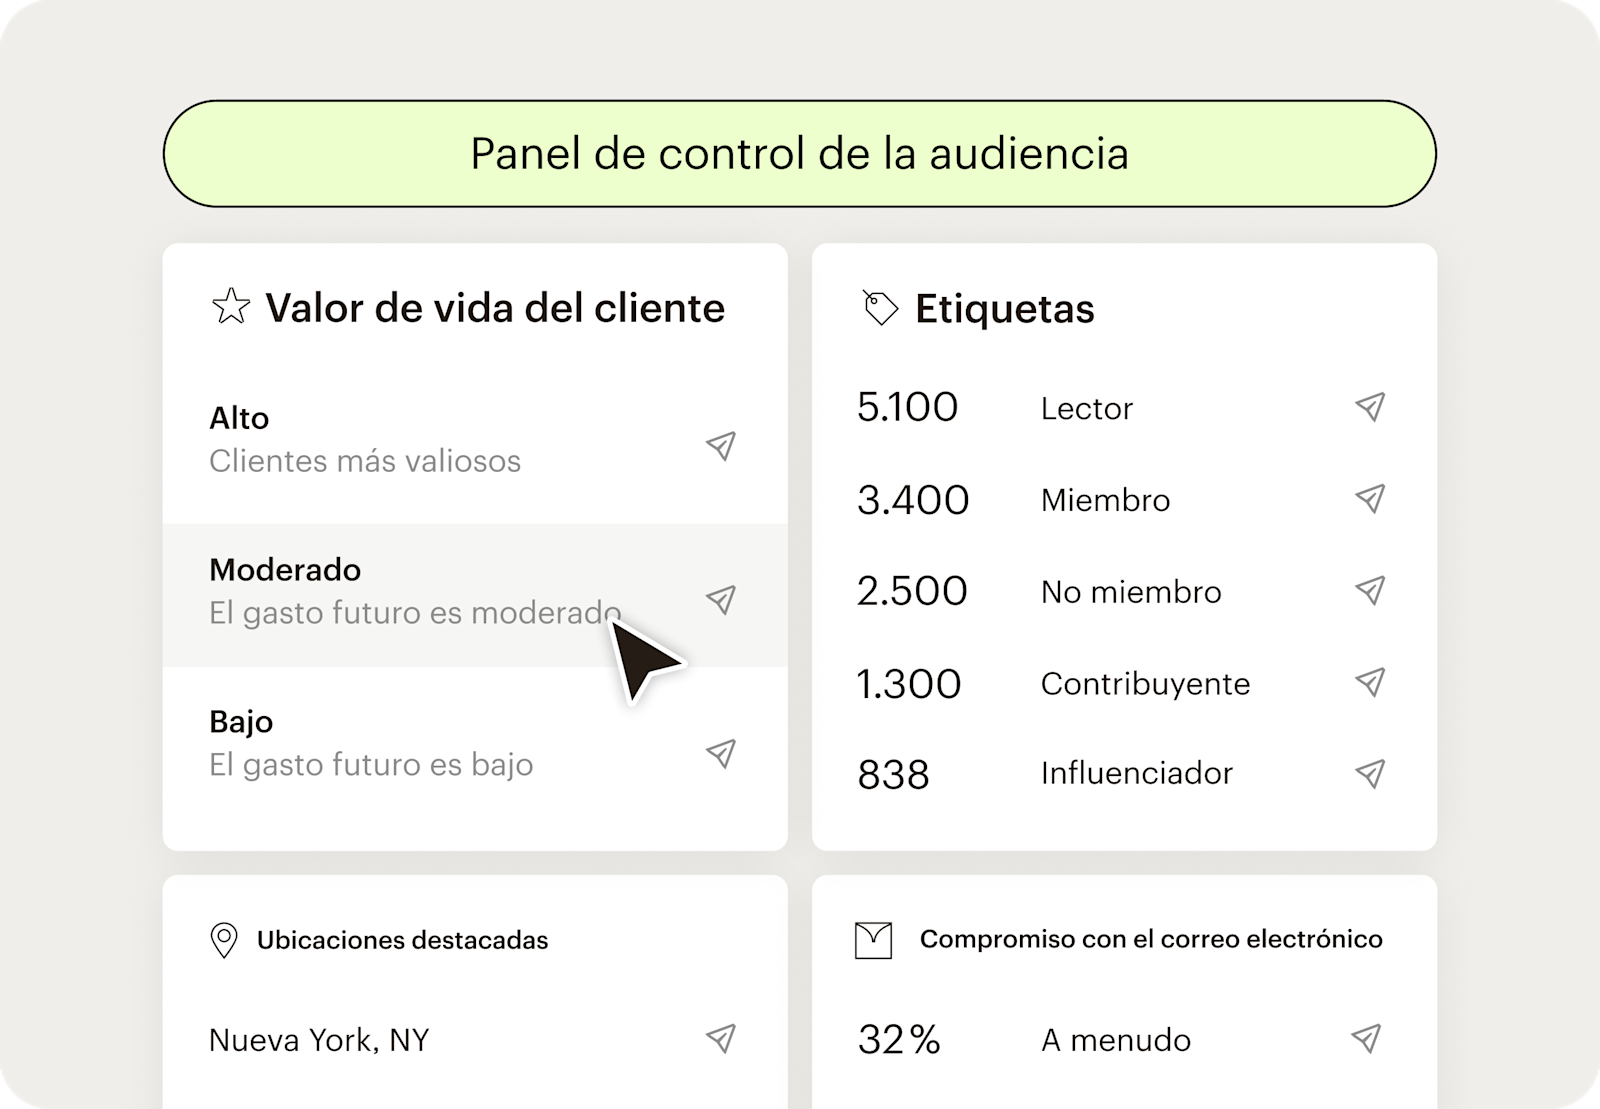The width and height of the screenshot is (1600, 1109).
Task: Click the envelope icon for email engagement
Action: [x=873, y=940]
